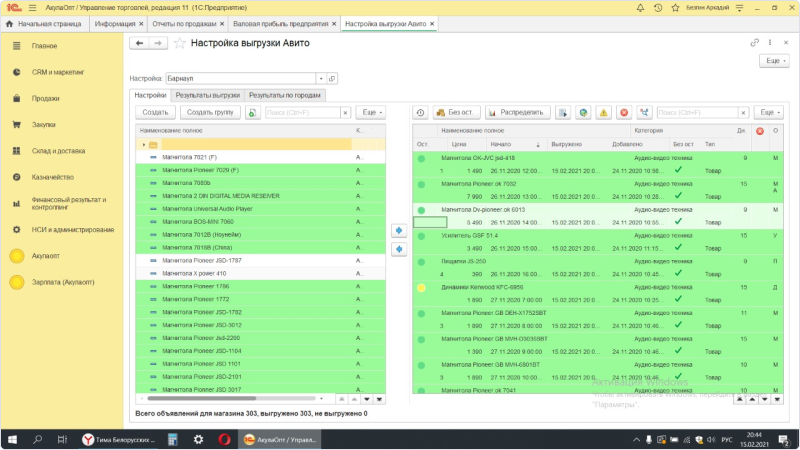Click the red cross delete toolbar icon
This screenshot has height=450, width=800.
pos(623,113)
